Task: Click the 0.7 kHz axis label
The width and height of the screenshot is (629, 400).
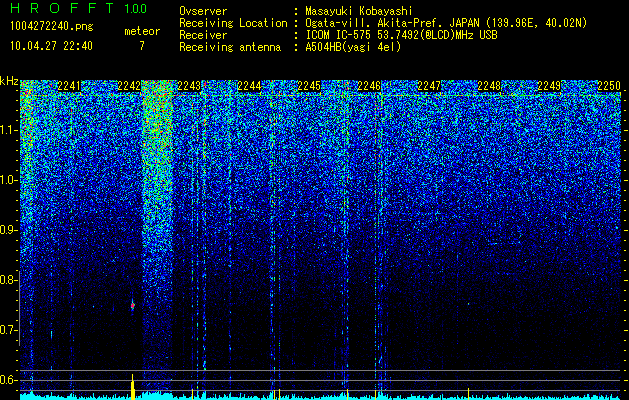Action: 8,330
